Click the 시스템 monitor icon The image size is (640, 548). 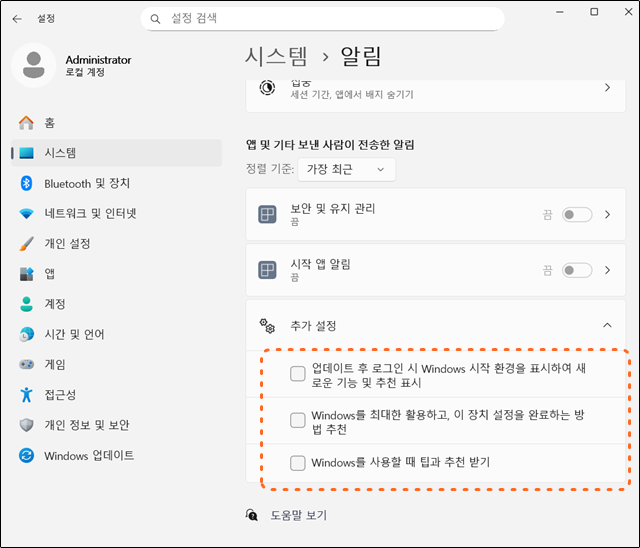tap(27, 153)
